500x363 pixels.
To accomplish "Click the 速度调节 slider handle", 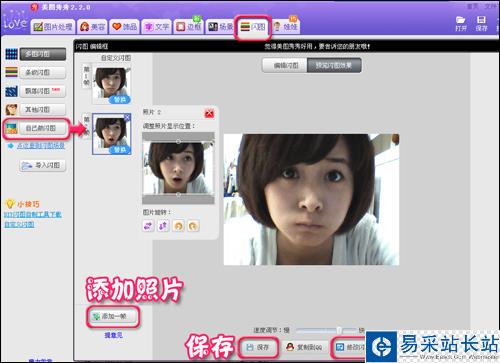I will pos(339,330).
